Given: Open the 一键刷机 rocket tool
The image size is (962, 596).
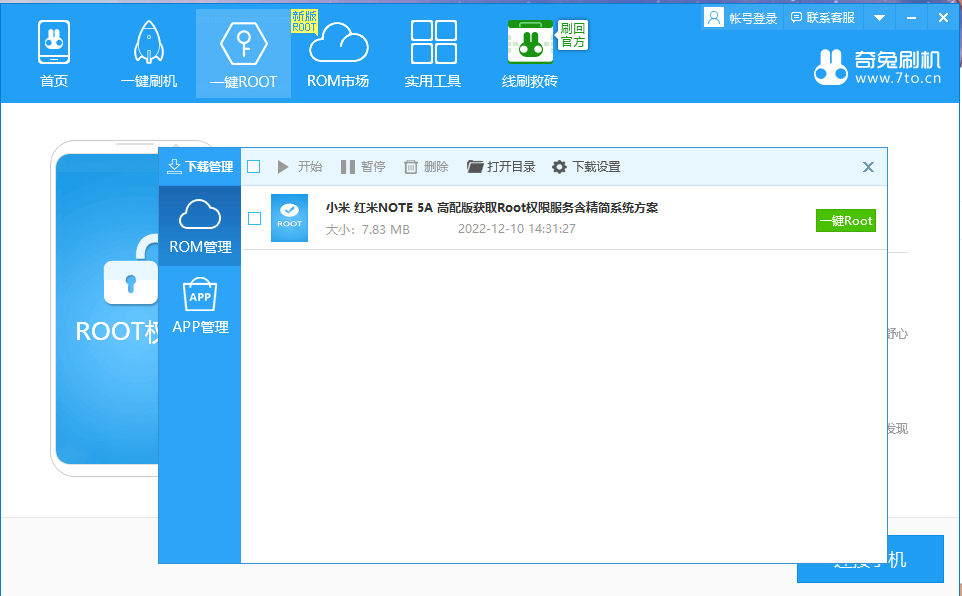Looking at the screenshot, I should tap(148, 54).
